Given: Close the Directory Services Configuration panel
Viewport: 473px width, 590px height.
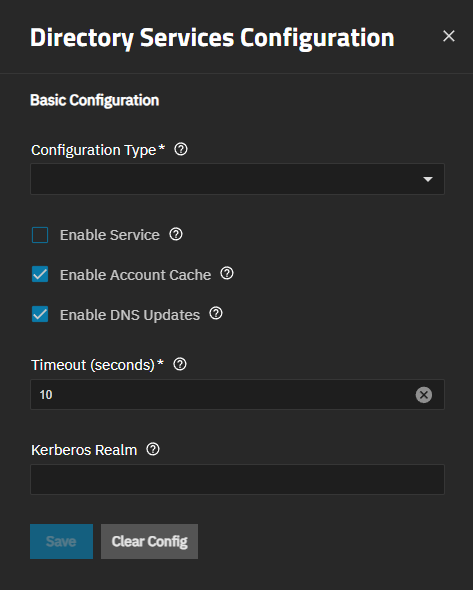Looking at the screenshot, I should (449, 36).
